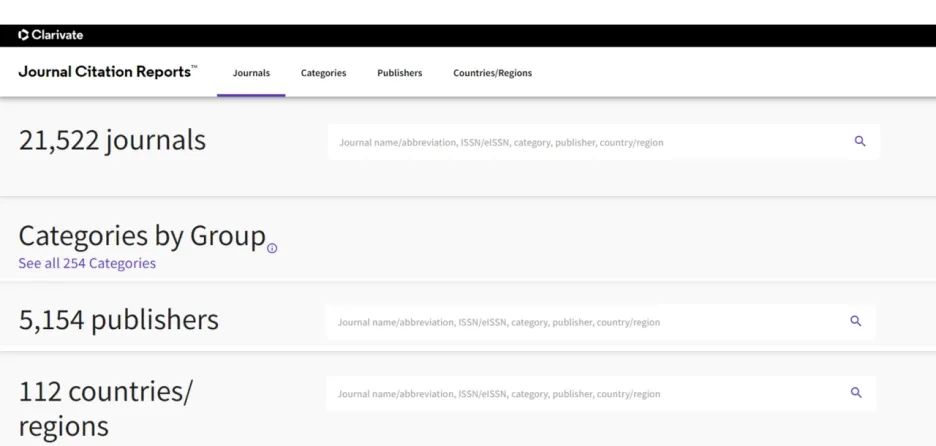Select the 21,522 journals heading
The height and width of the screenshot is (446, 936).
click(x=112, y=141)
